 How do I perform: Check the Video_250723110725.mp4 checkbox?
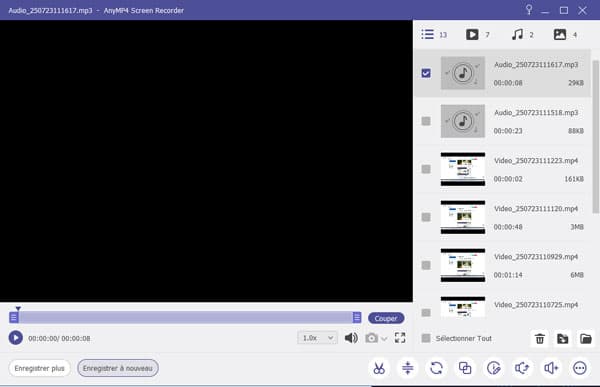click(426, 313)
